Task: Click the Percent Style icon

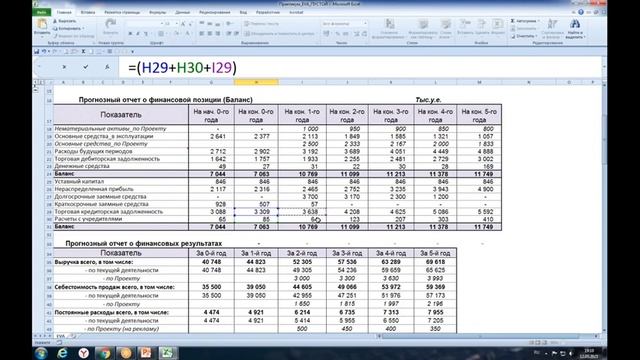Action: [338, 34]
